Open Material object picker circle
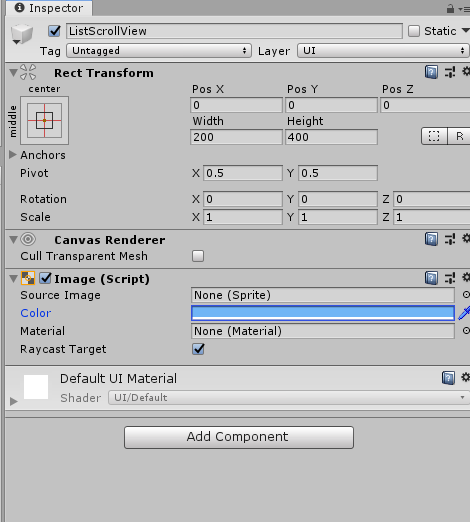Image resolution: width=470 pixels, height=522 pixels. tap(466, 331)
